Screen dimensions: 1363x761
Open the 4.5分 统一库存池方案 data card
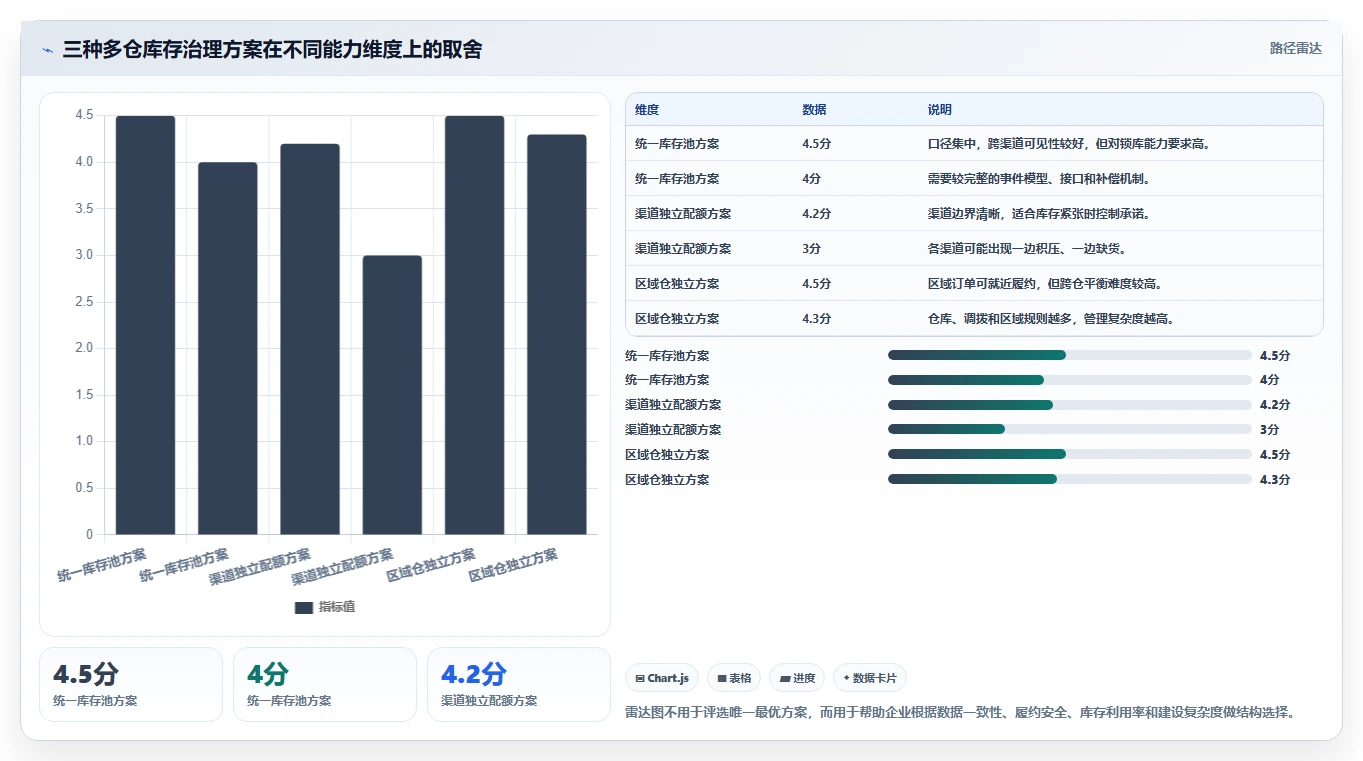131,684
